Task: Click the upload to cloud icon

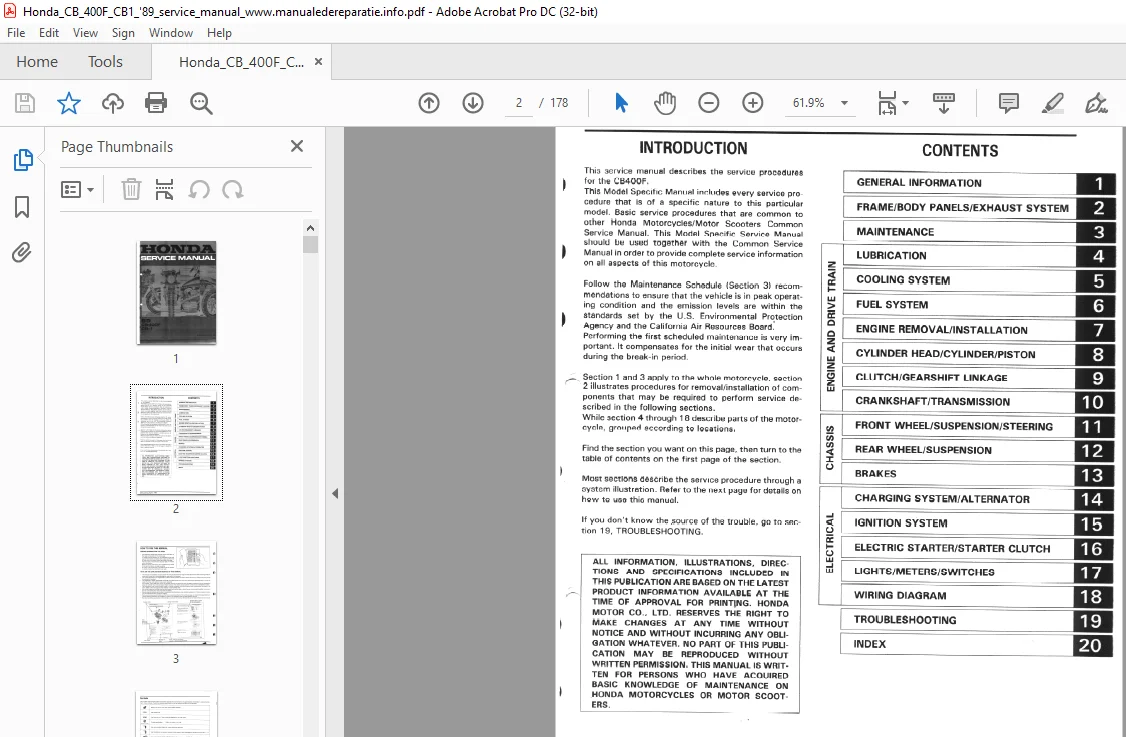Action: pyautogui.click(x=113, y=103)
